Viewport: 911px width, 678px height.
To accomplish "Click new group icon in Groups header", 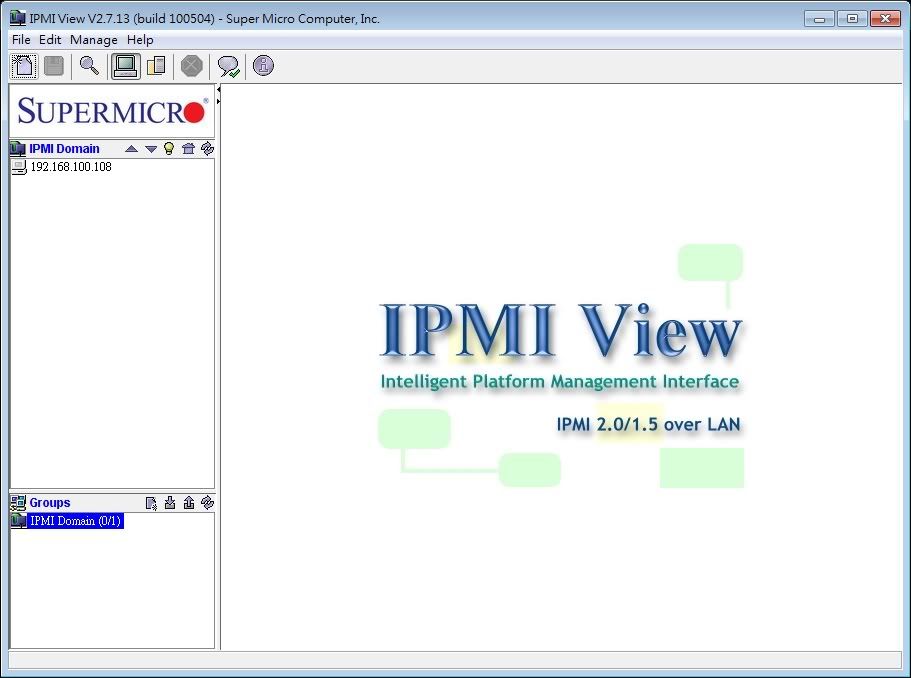I will (151, 503).
